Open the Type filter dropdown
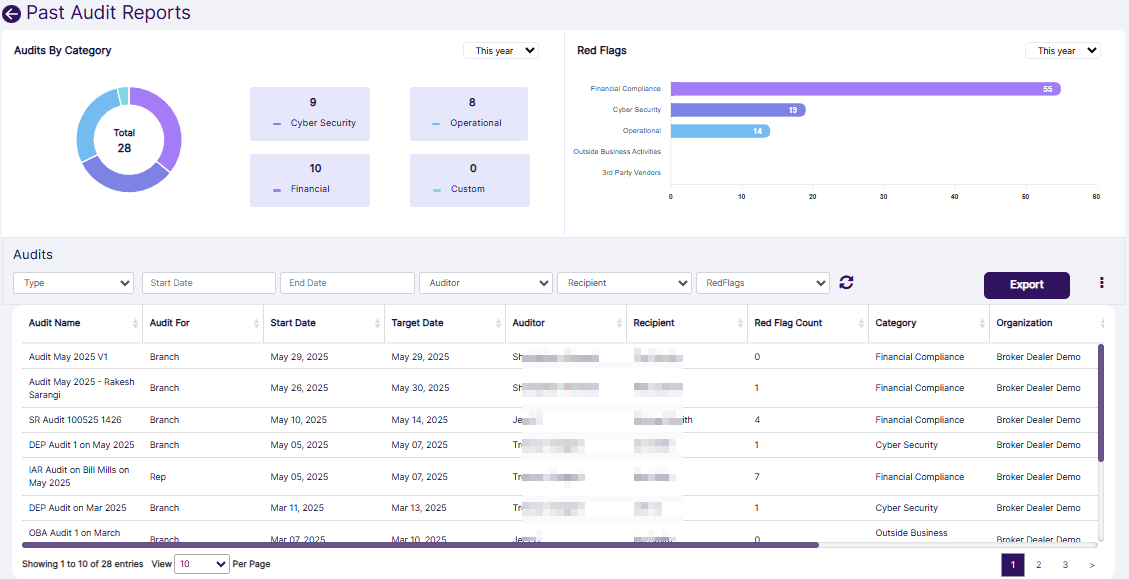Viewport: 1129px width, 579px height. (73, 283)
